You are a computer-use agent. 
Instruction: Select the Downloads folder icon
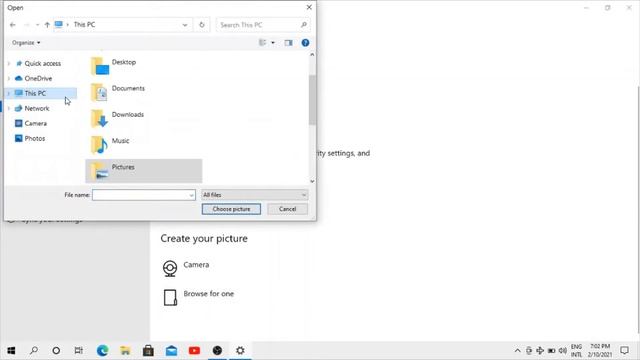[100, 118]
